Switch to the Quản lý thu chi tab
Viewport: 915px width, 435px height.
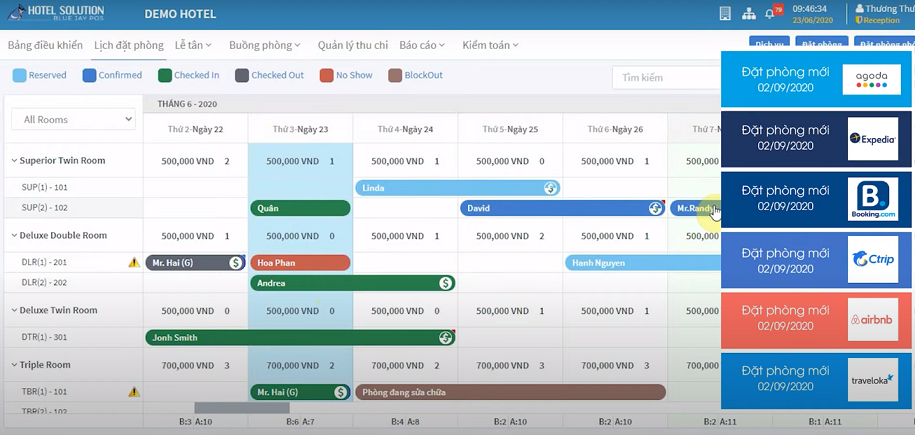(x=352, y=45)
